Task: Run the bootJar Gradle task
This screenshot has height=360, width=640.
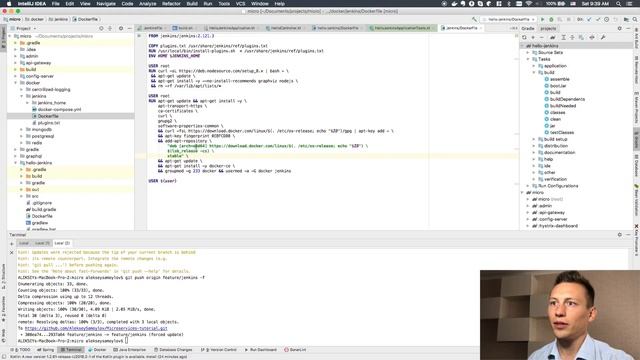Action: coord(558,86)
